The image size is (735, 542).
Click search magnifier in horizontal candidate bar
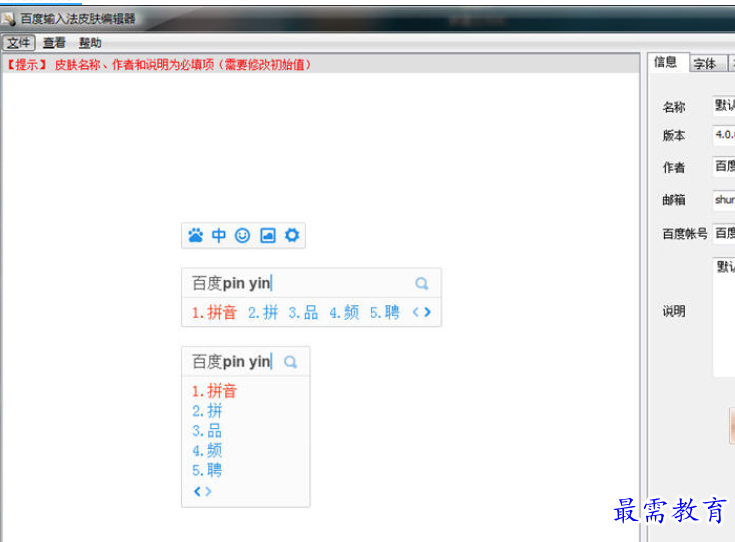pyautogui.click(x=422, y=283)
